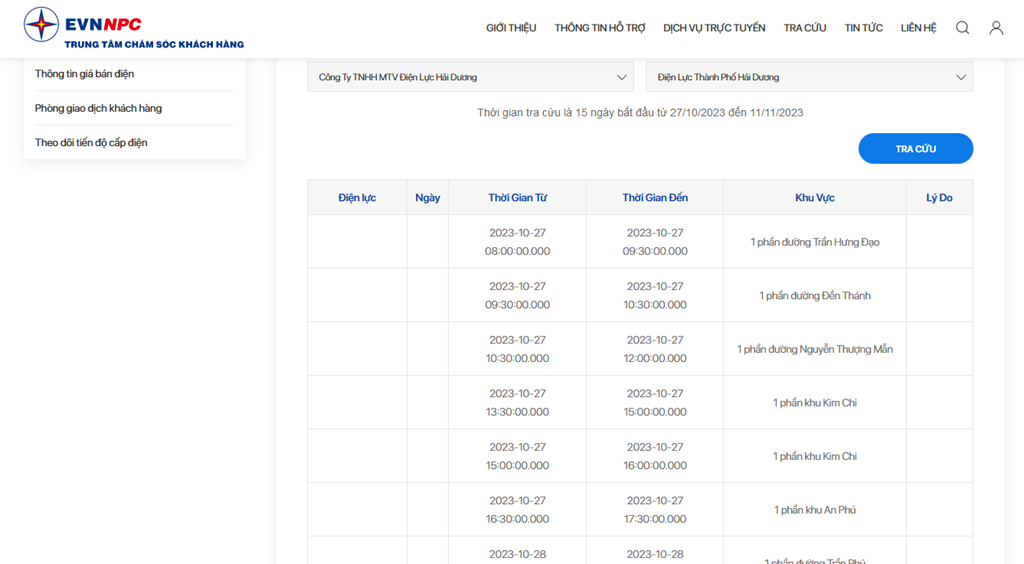Open the LIÊN HỆ menu item
The width and height of the screenshot is (1024, 564).
(x=918, y=28)
